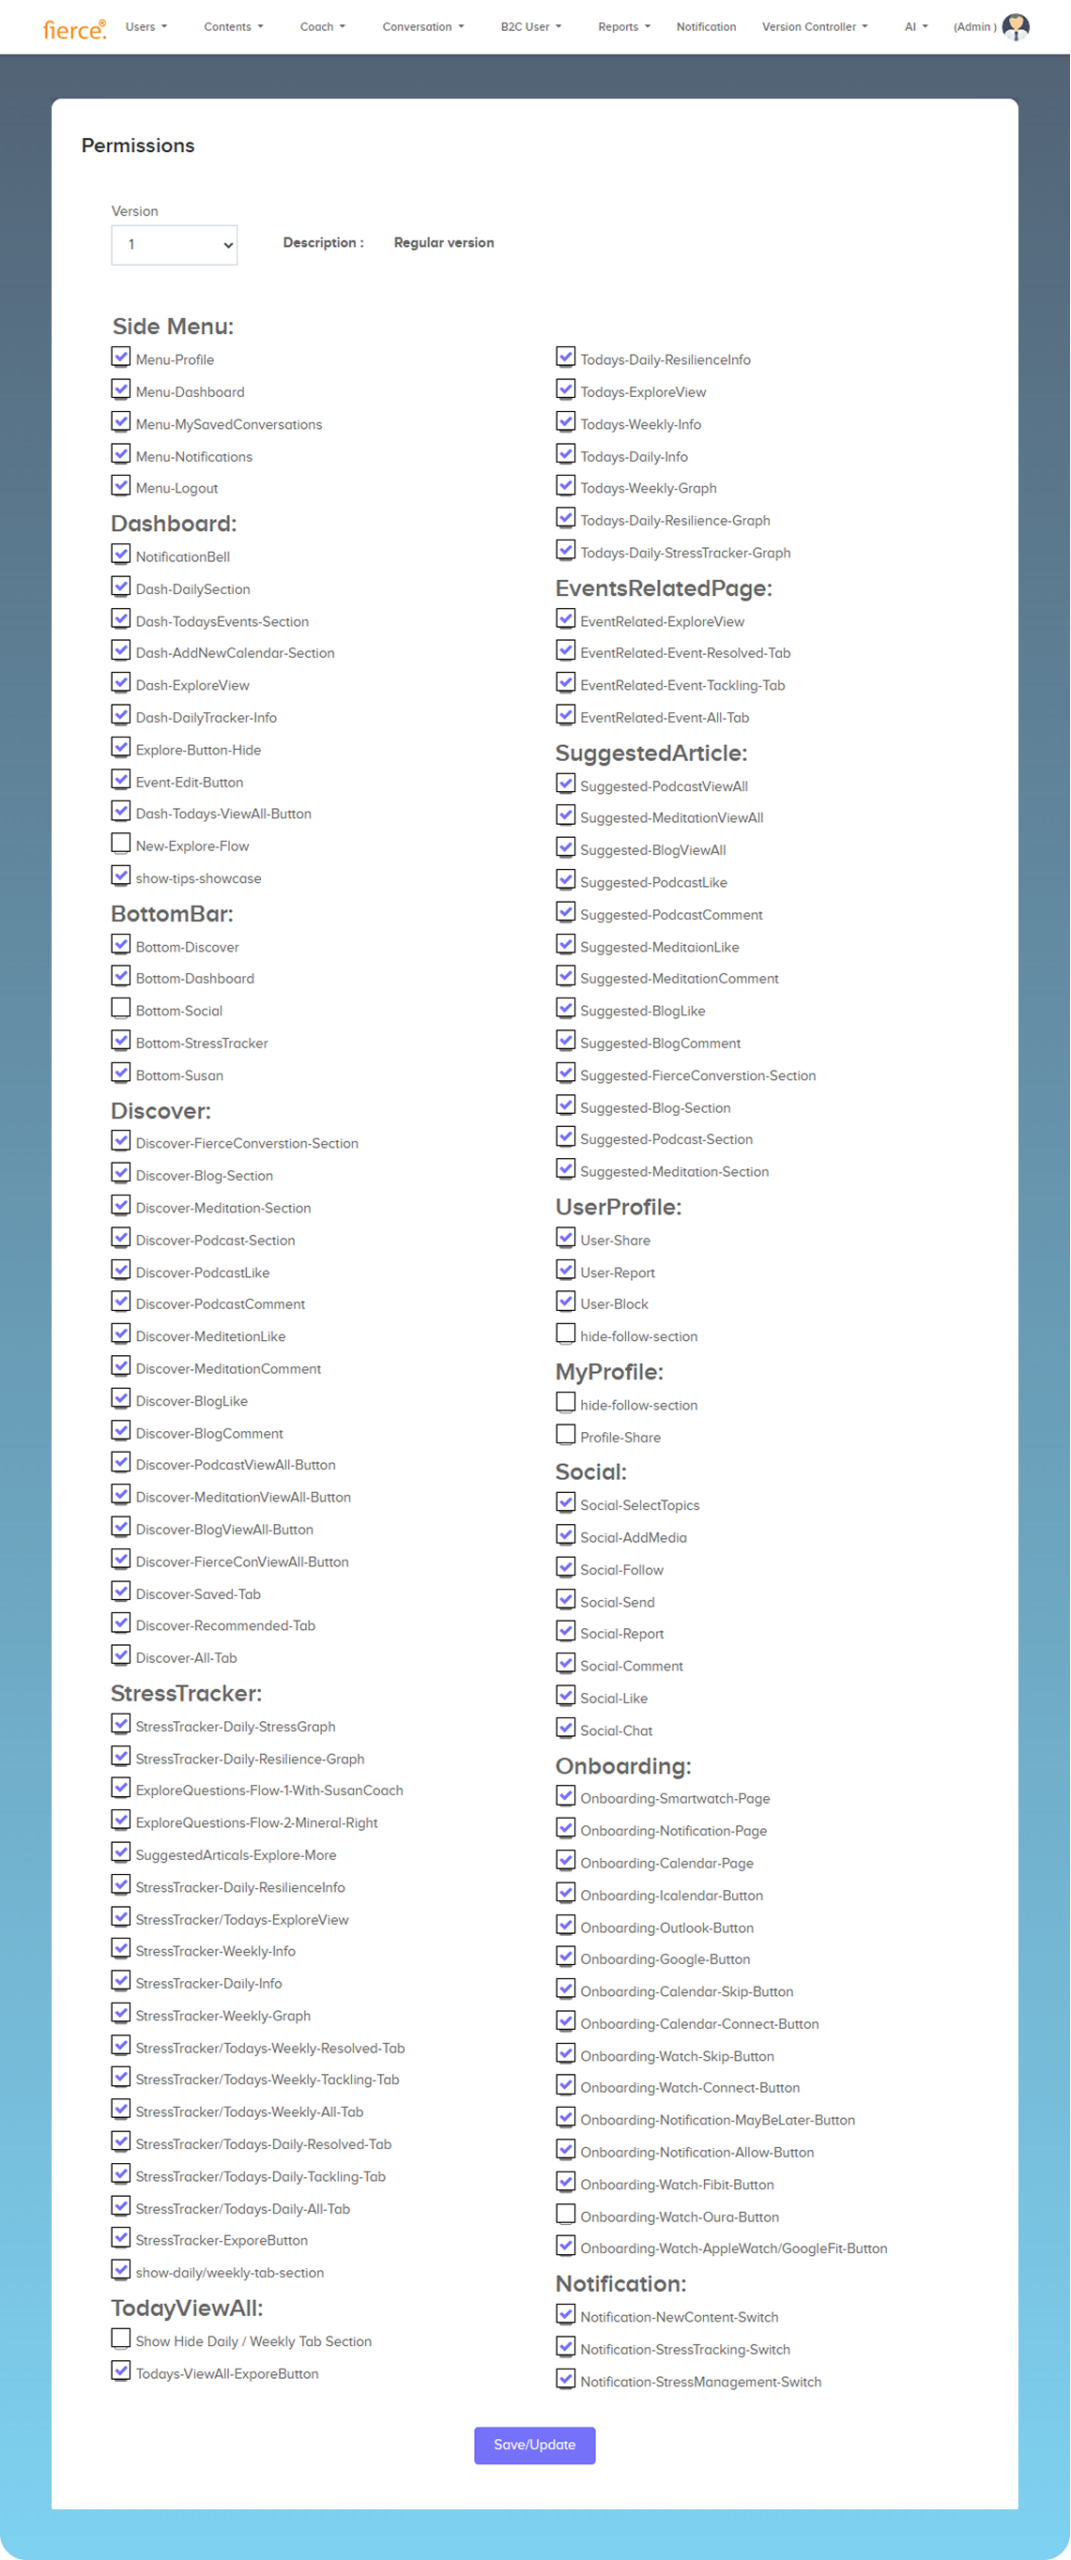Check the Profile-Share checkbox

pos(566,1435)
